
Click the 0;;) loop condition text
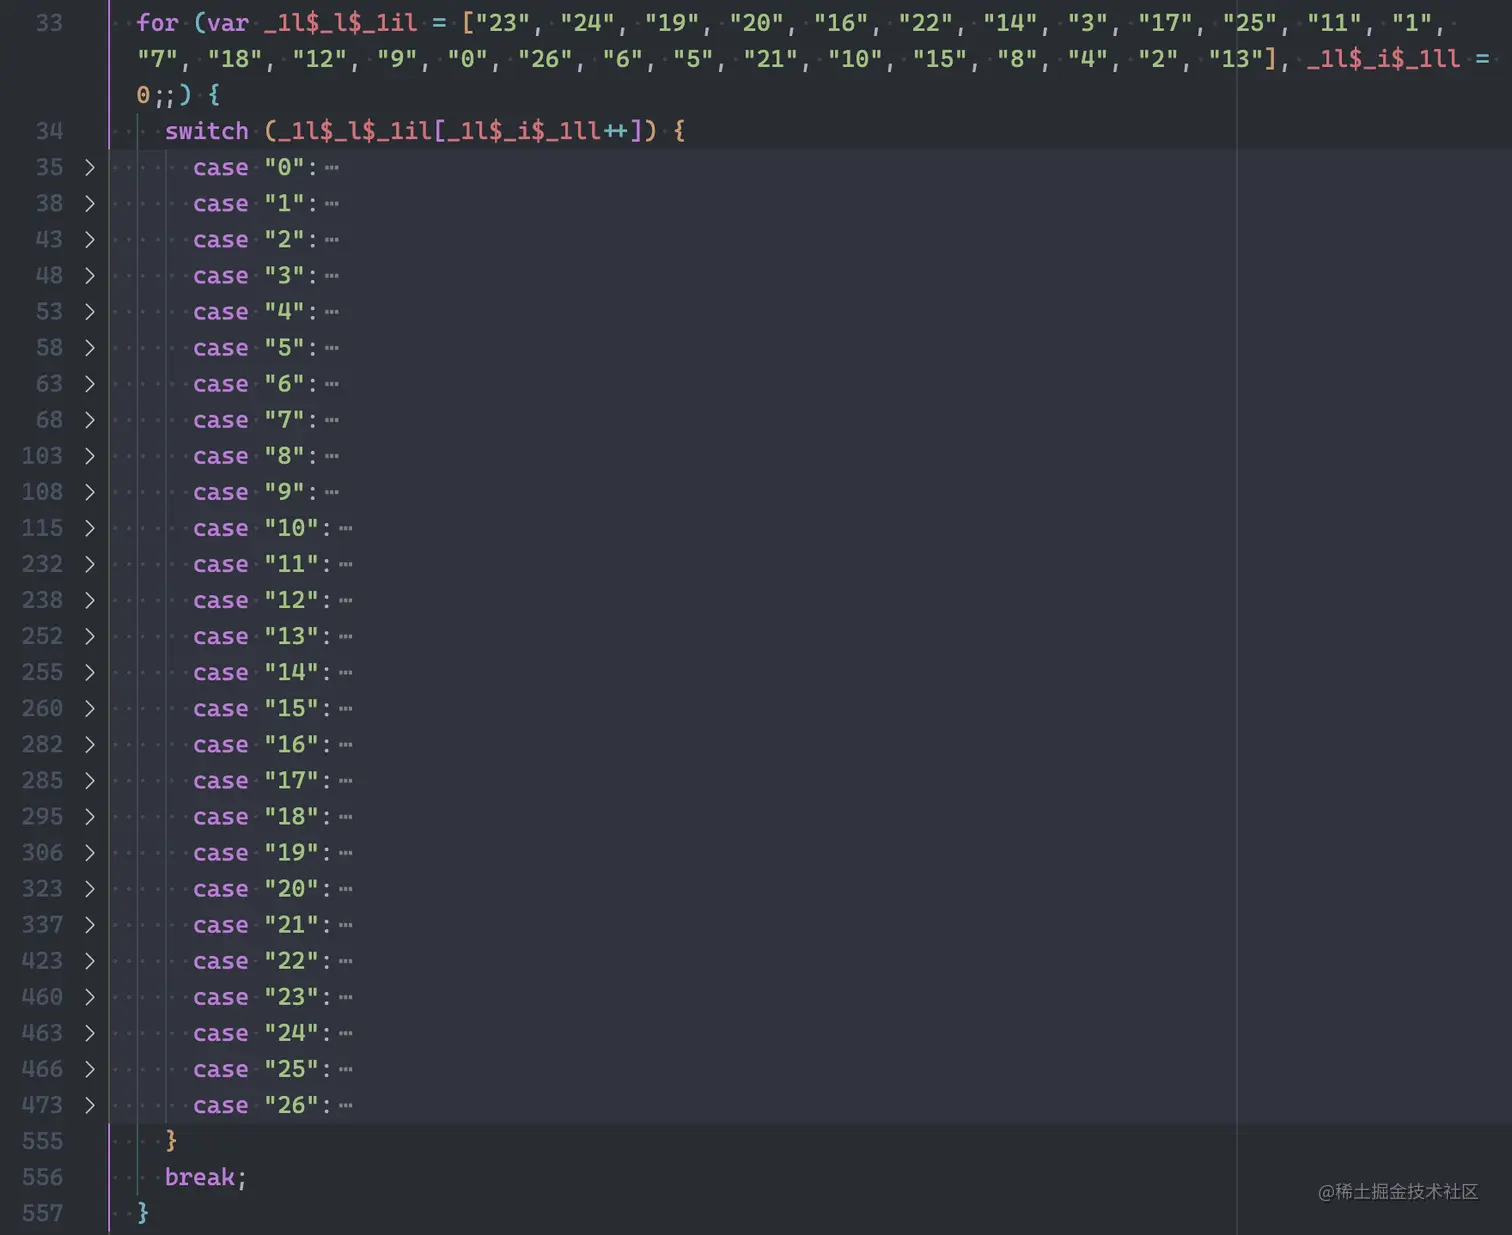[164, 94]
